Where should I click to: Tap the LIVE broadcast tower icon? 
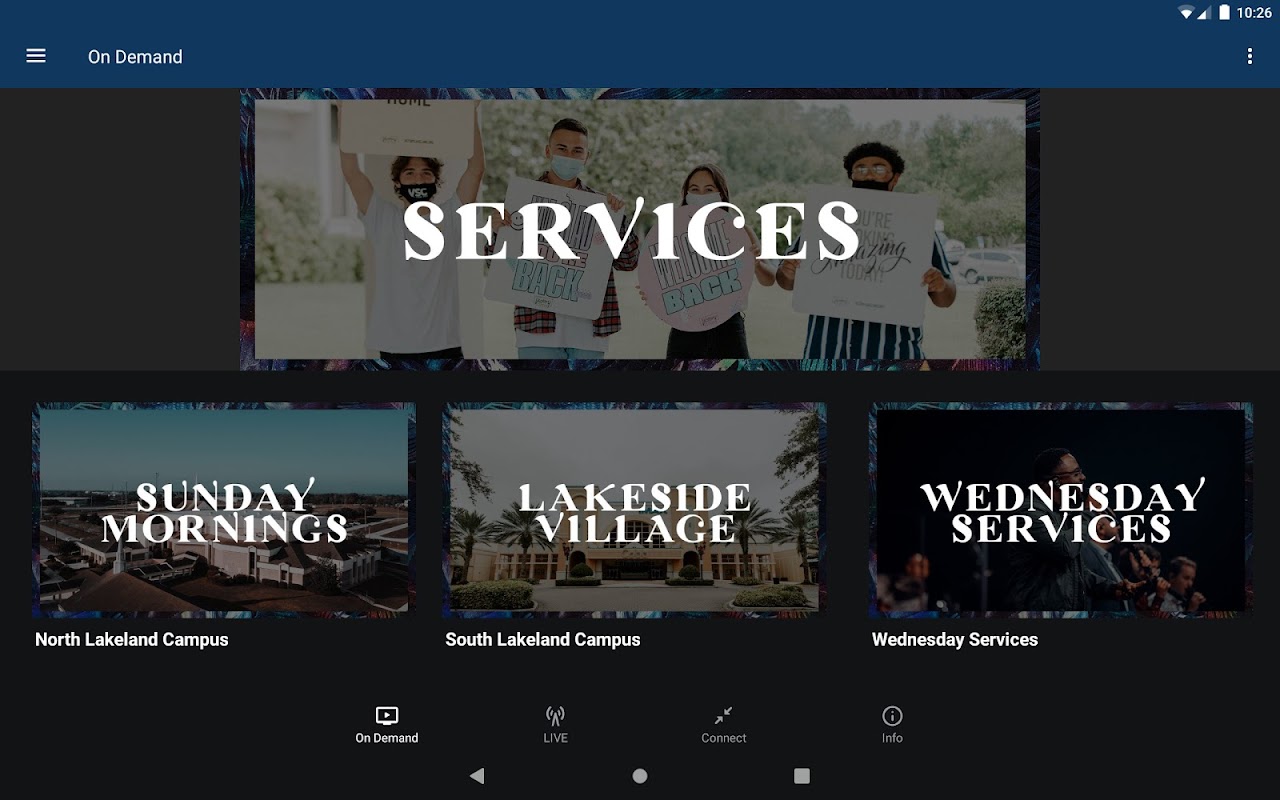coord(555,715)
